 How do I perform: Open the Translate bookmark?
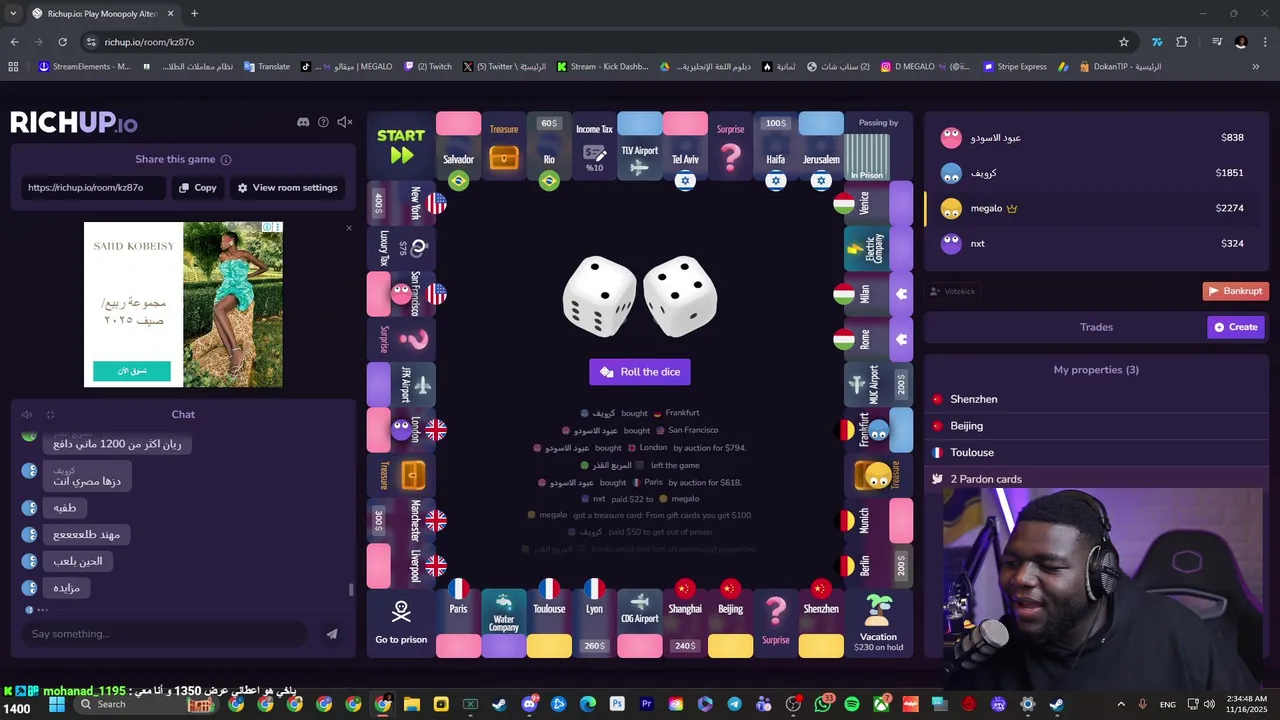point(266,67)
